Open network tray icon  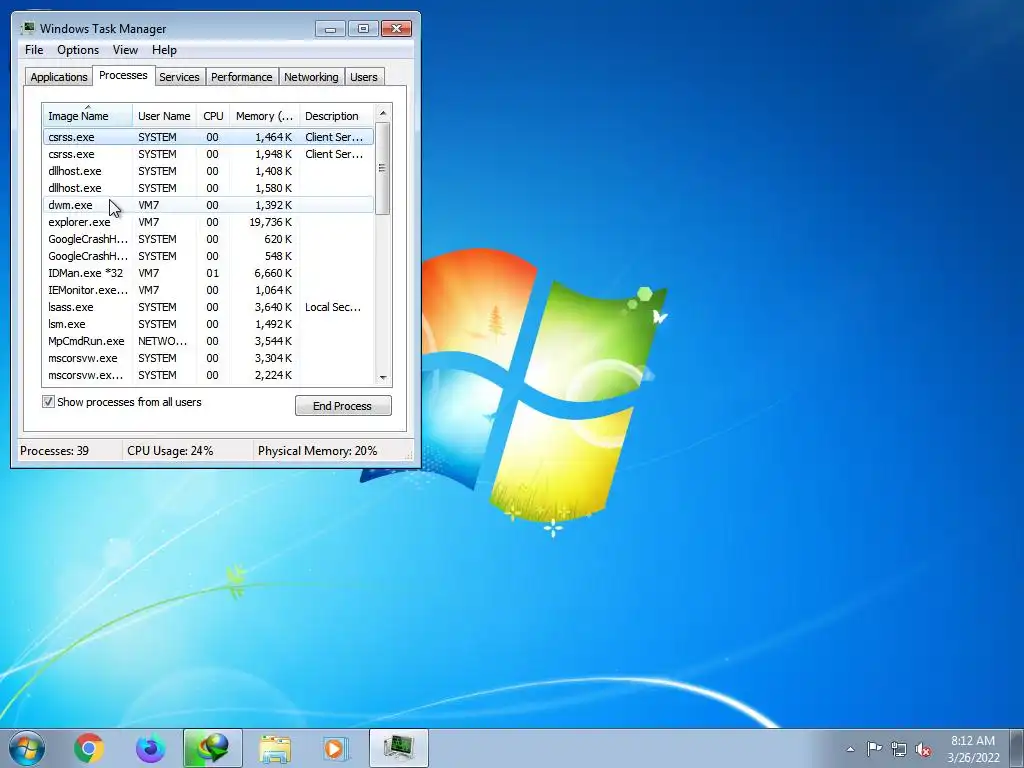(899, 749)
